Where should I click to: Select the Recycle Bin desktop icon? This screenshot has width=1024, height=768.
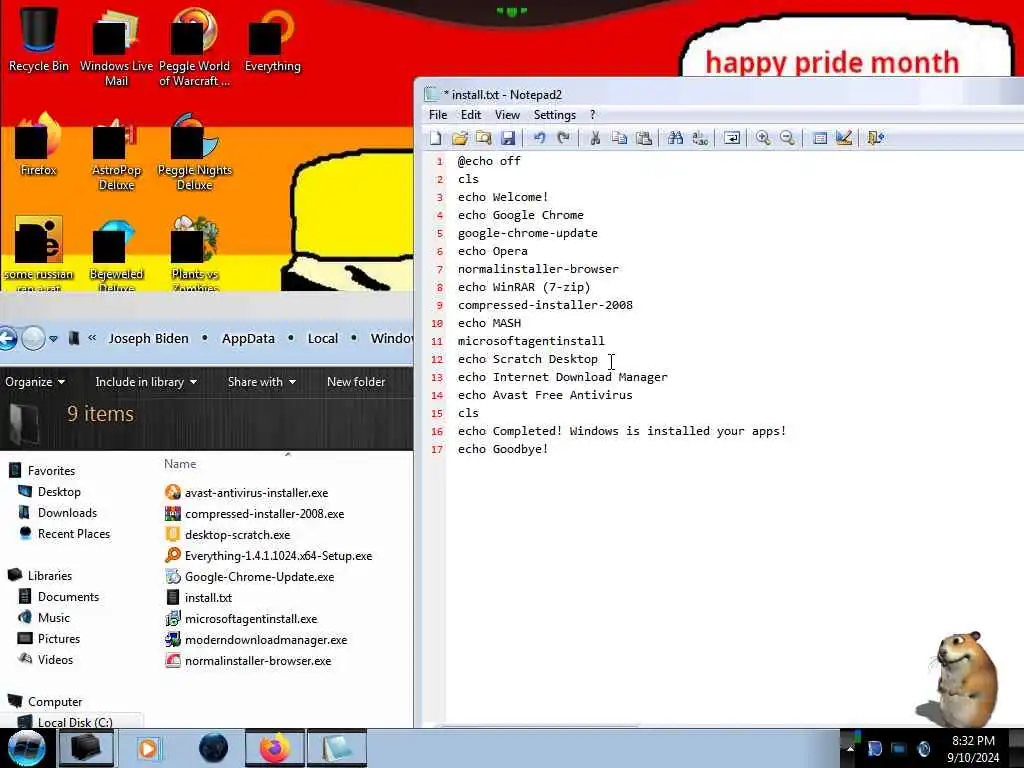(x=39, y=38)
